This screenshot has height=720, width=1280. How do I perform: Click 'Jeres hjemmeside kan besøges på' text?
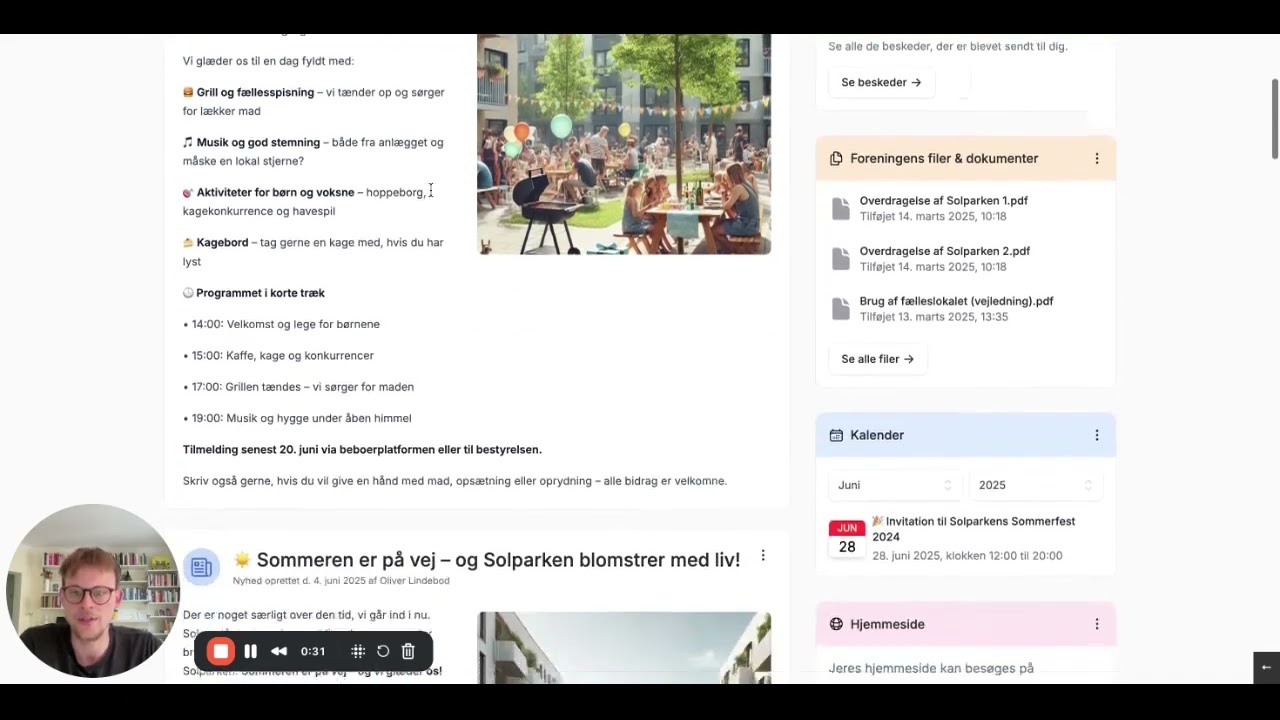click(x=931, y=668)
